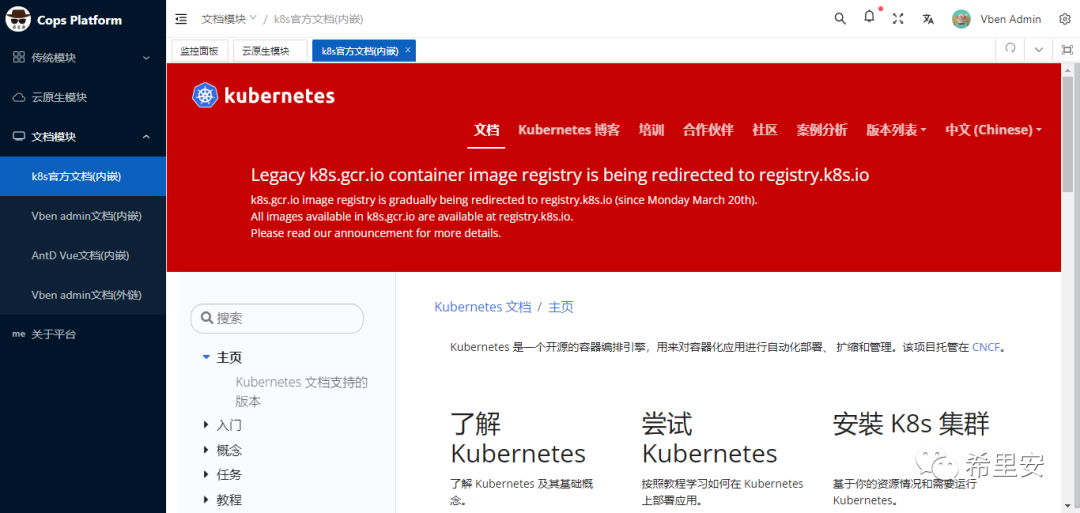1080x513 pixels.
Task: Click the Kubernetes 文档 breadcrumb link
Action: [483, 307]
